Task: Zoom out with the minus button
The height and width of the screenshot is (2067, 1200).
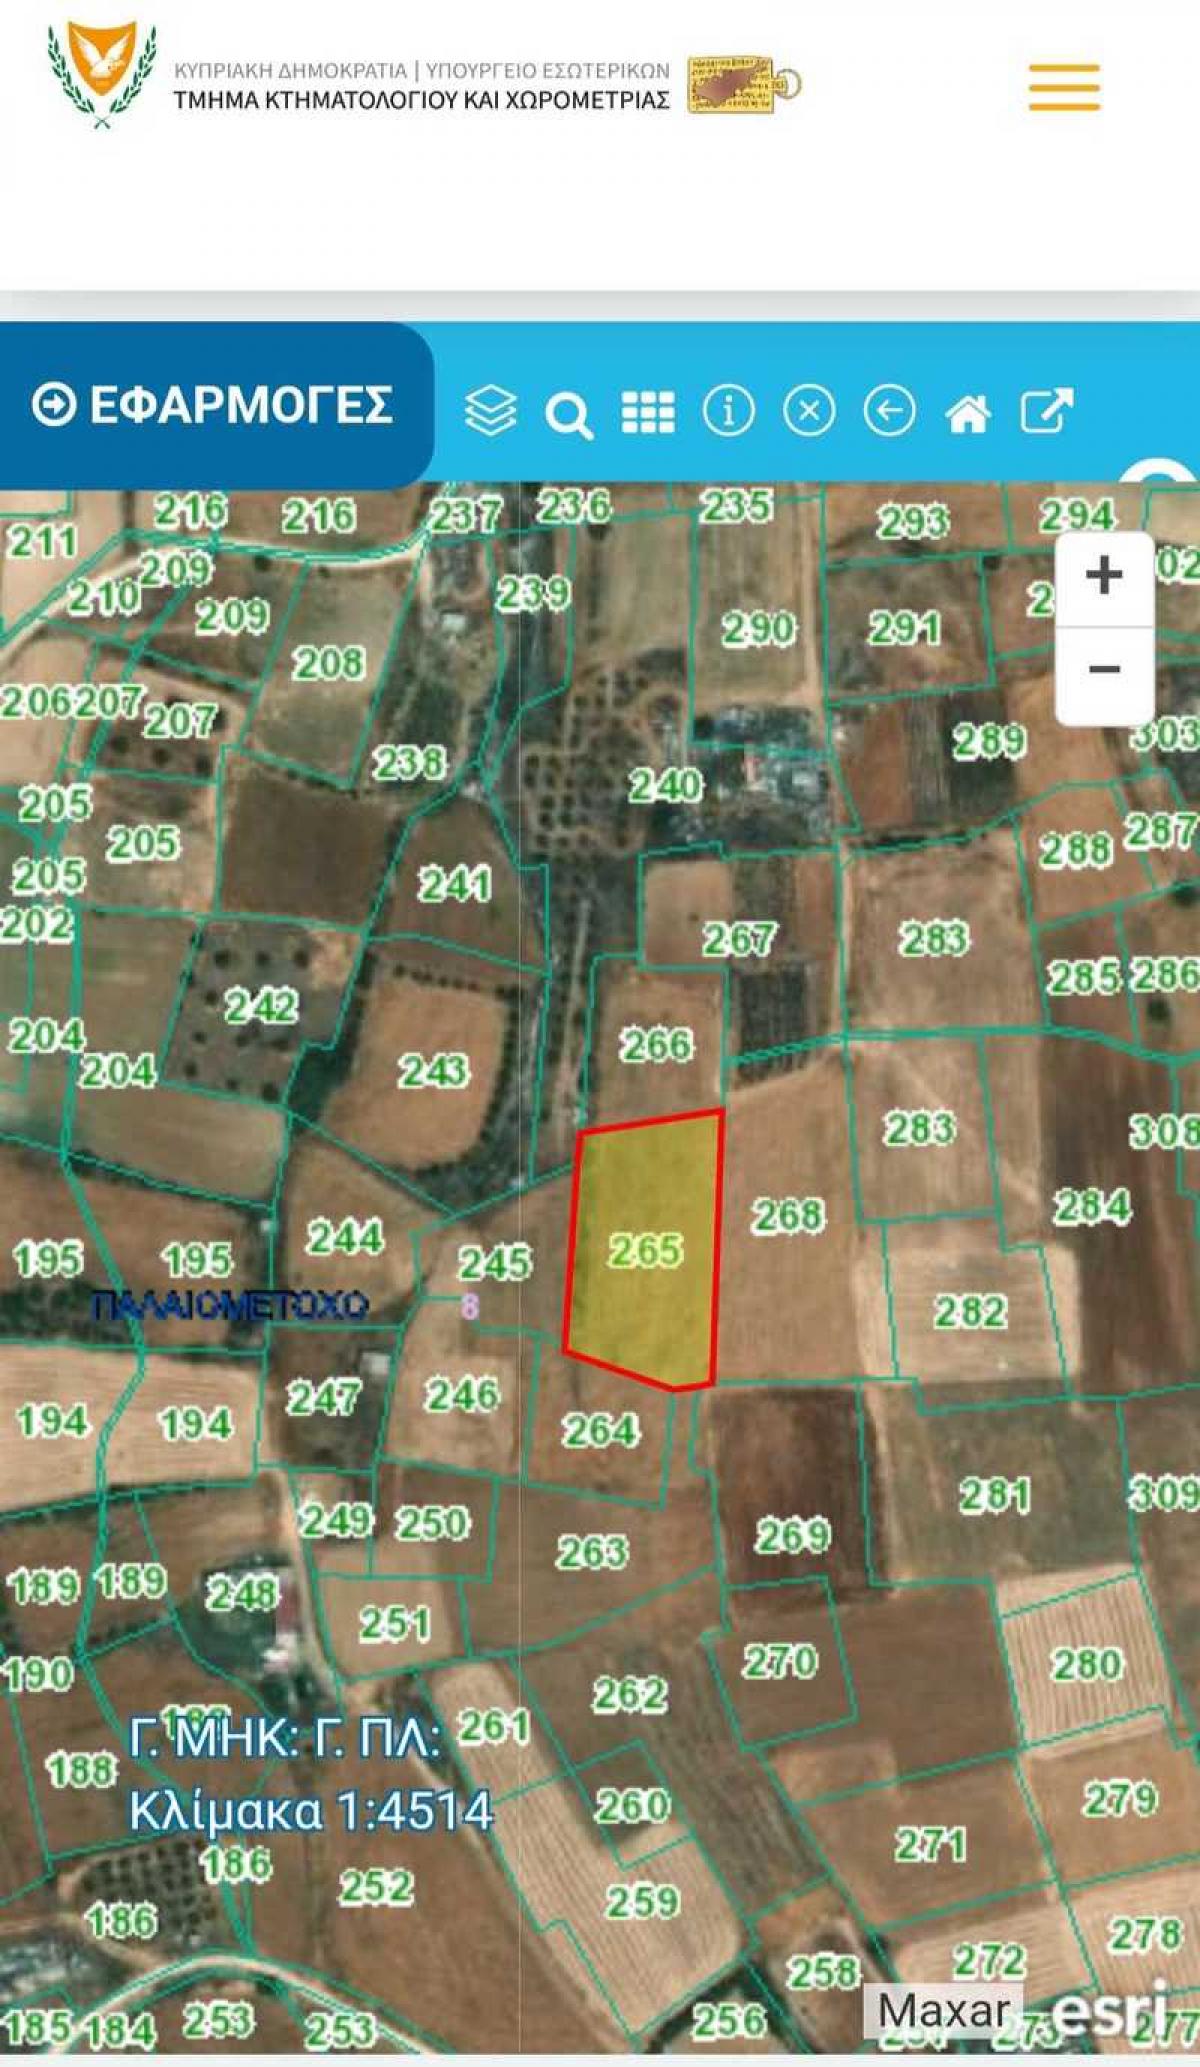Action: coord(1104,669)
